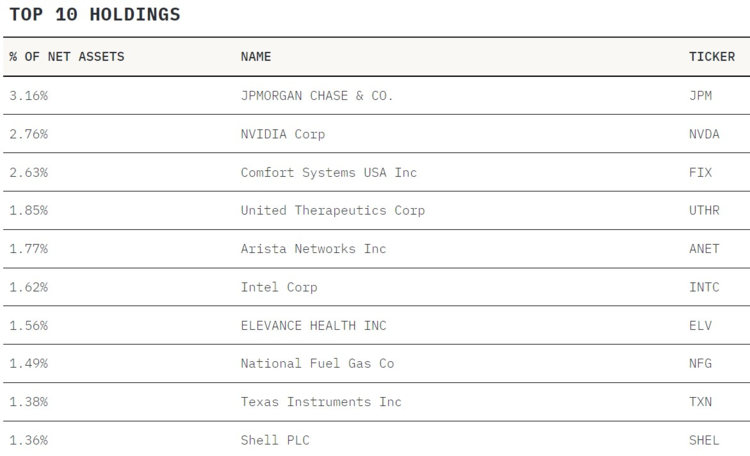750x456 pixels.
Task: Select the JPMORGAN CHASE & CO. name
Action: [x=317, y=96]
